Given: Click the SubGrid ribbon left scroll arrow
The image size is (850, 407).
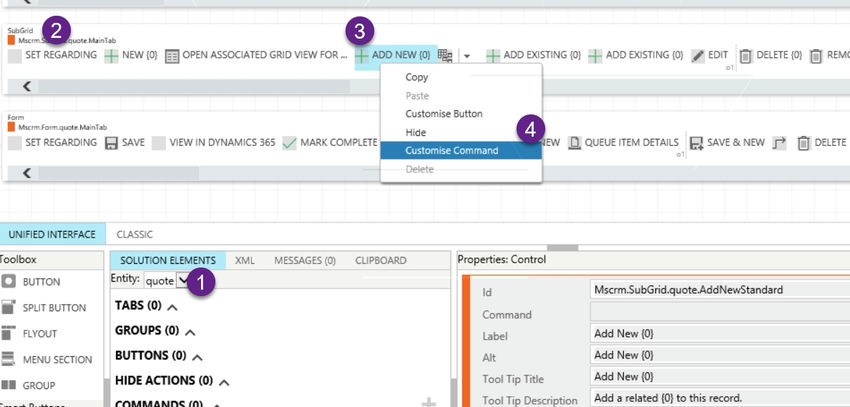Looking at the screenshot, I should point(27,86).
